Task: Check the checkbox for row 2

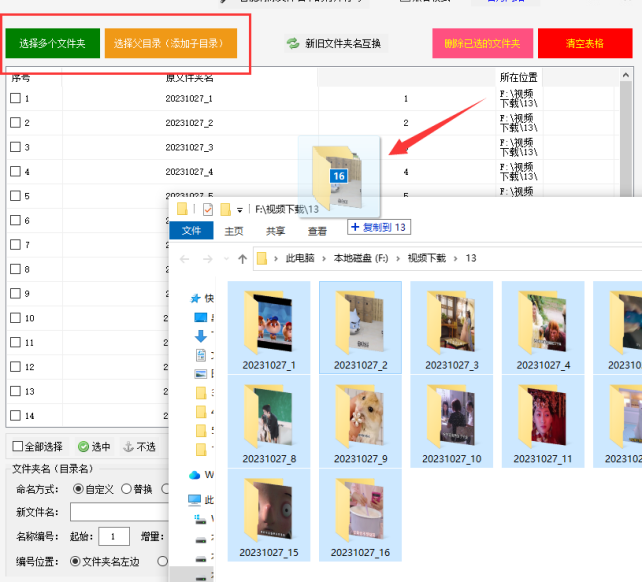Action: pos(15,122)
